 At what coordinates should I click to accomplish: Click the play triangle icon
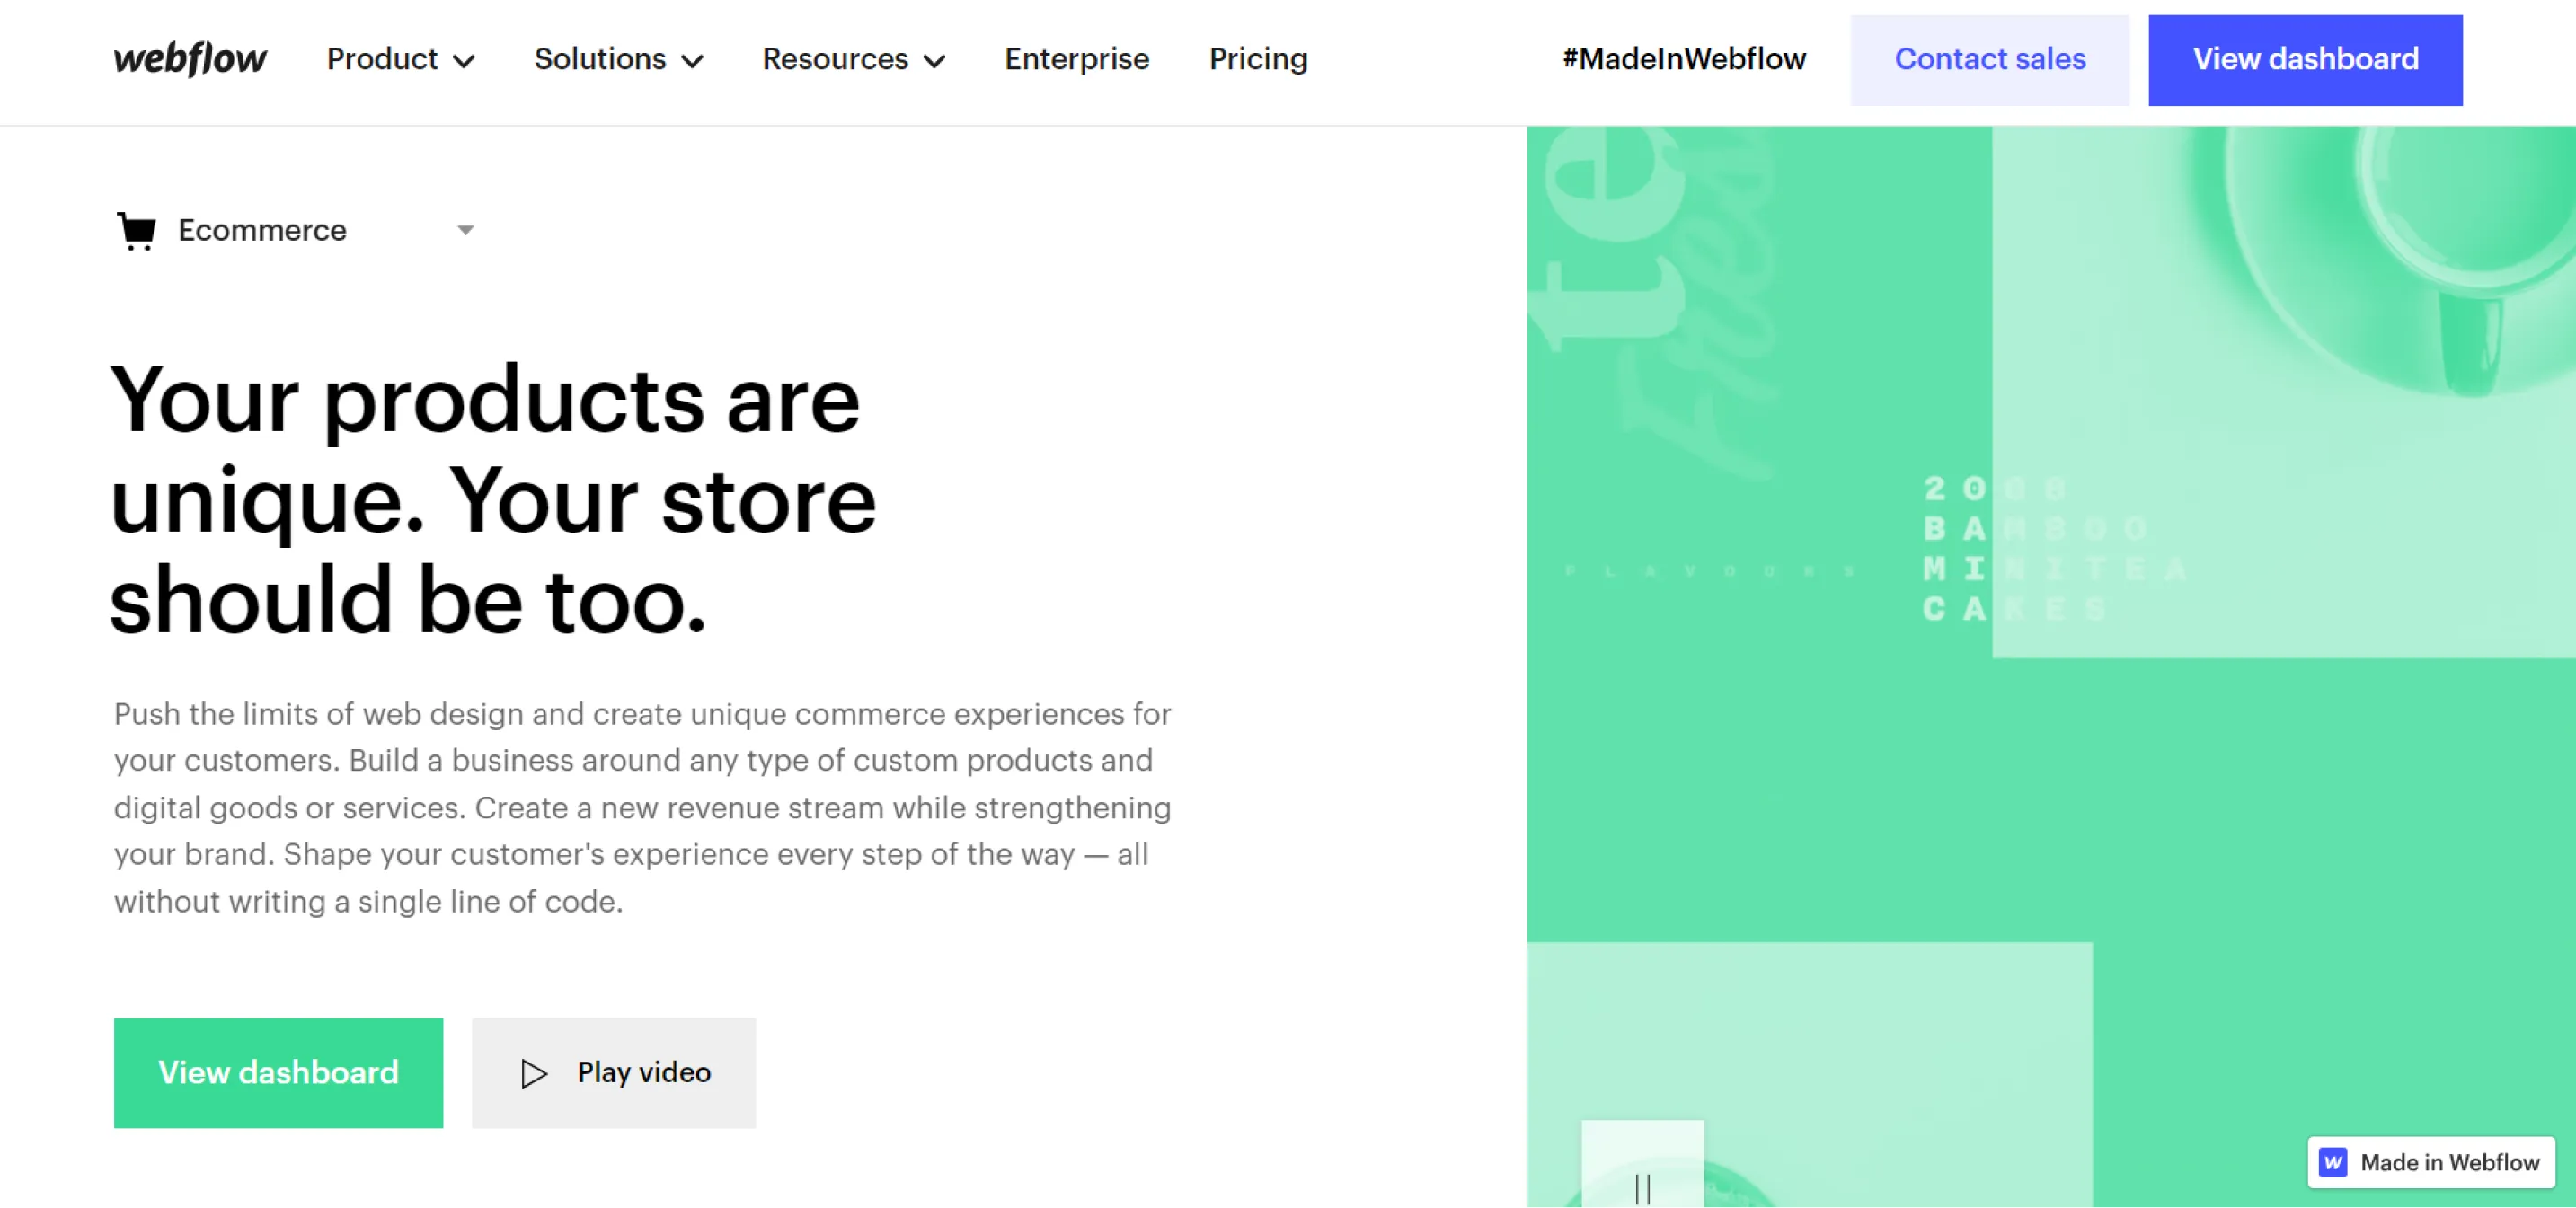coord(534,1074)
